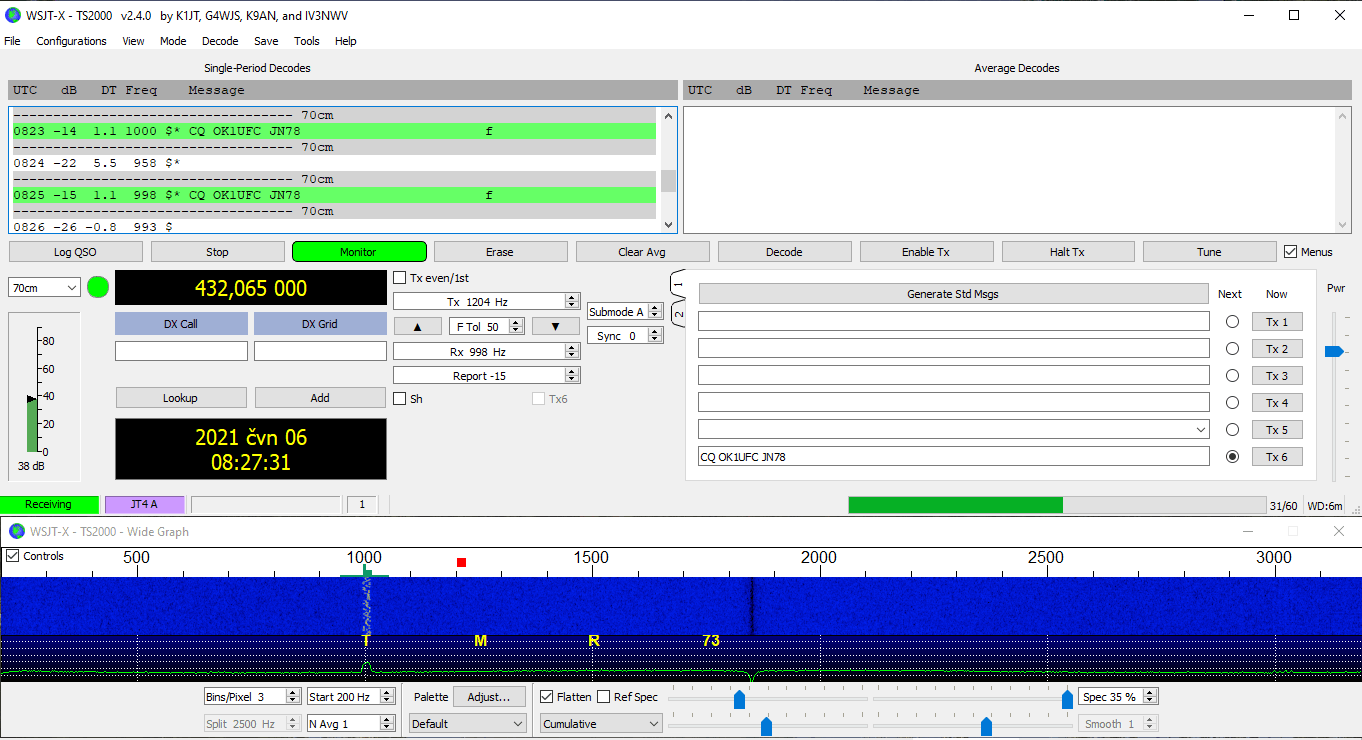The width and height of the screenshot is (1362, 740).
Task: Click the down arrow button beside F Tol
Action: tap(555, 326)
